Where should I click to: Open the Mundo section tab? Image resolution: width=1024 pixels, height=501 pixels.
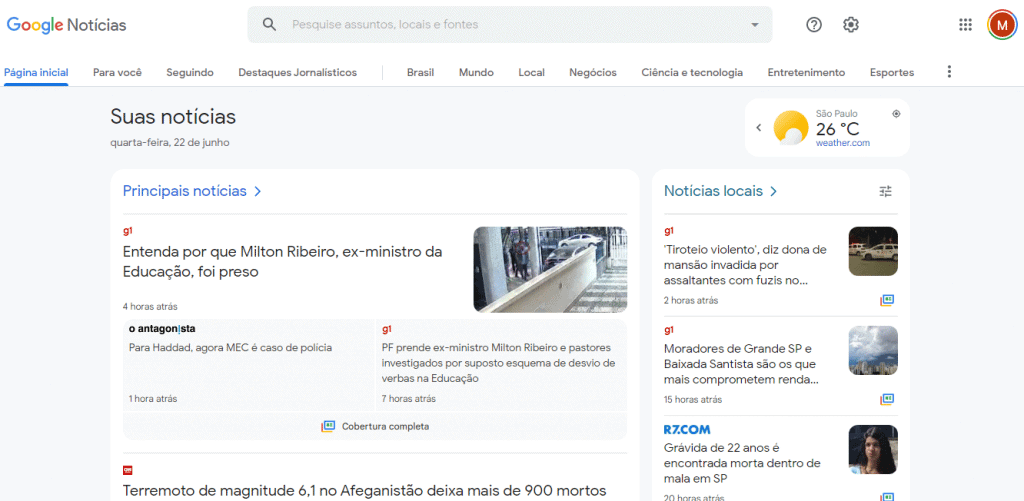click(476, 73)
